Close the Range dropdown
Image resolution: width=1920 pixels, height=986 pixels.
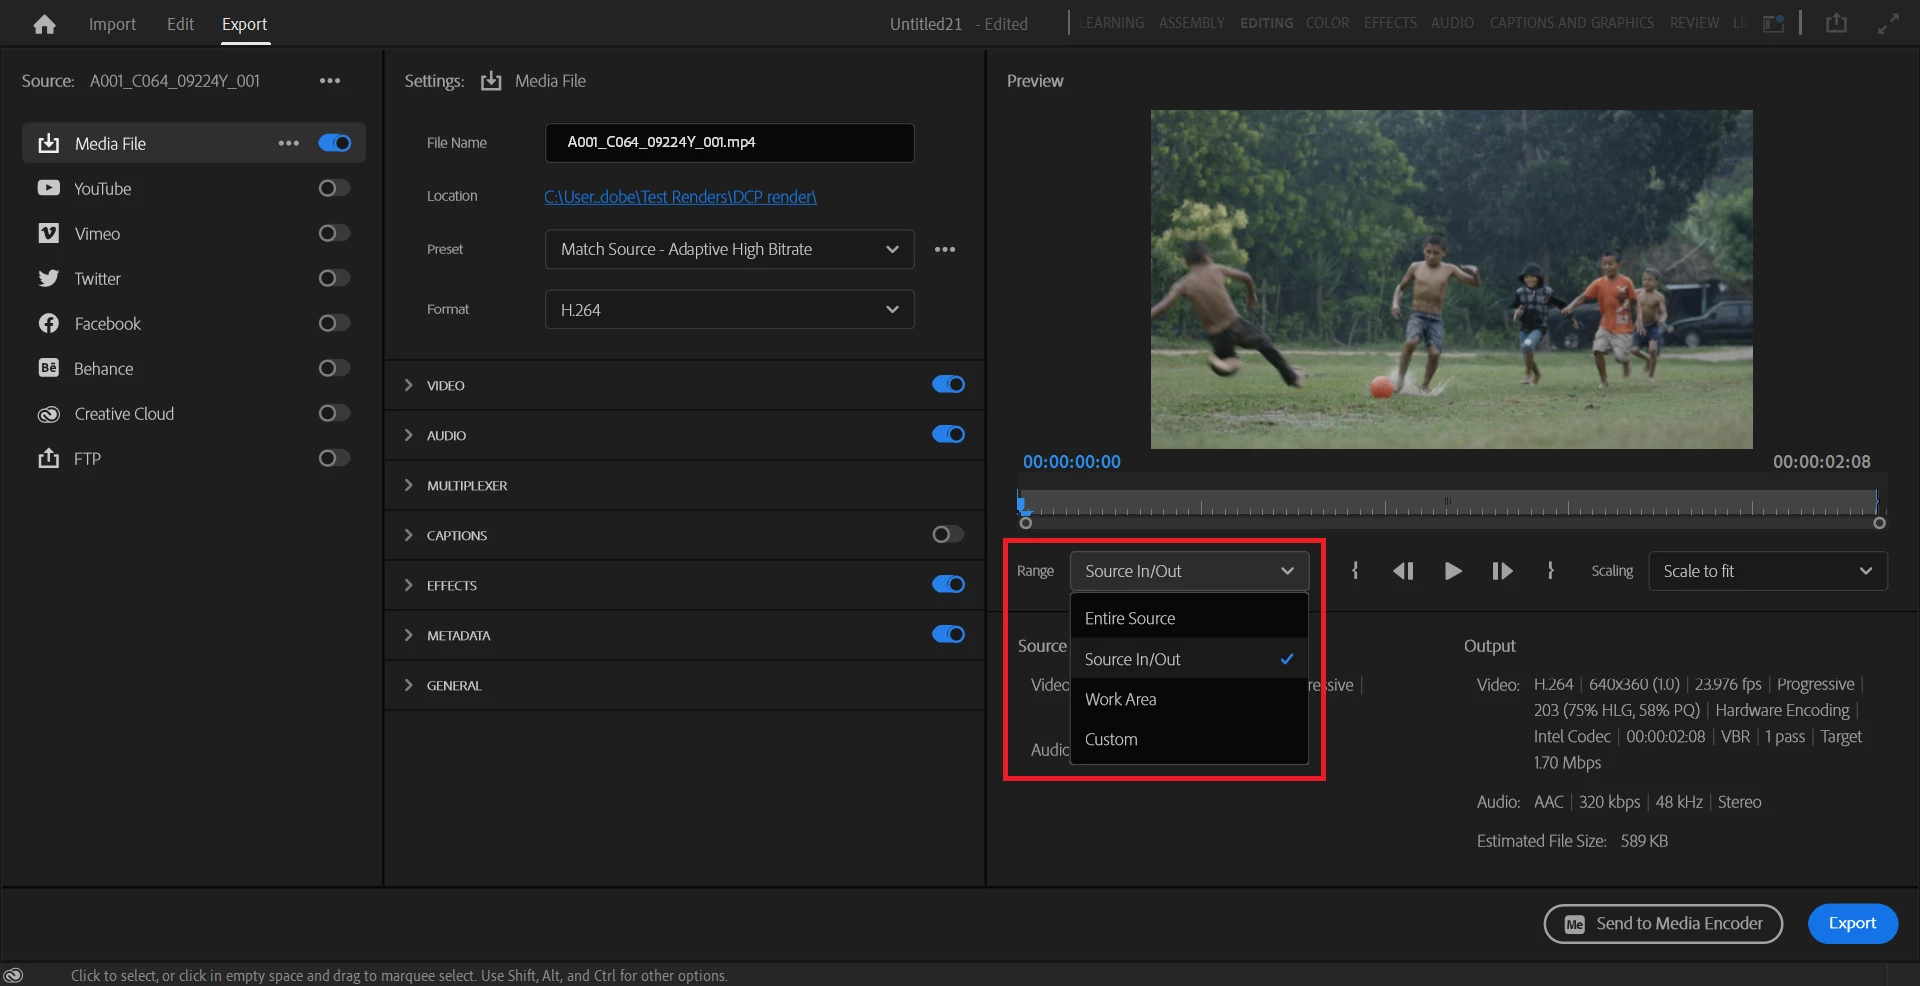click(x=1189, y=571)
